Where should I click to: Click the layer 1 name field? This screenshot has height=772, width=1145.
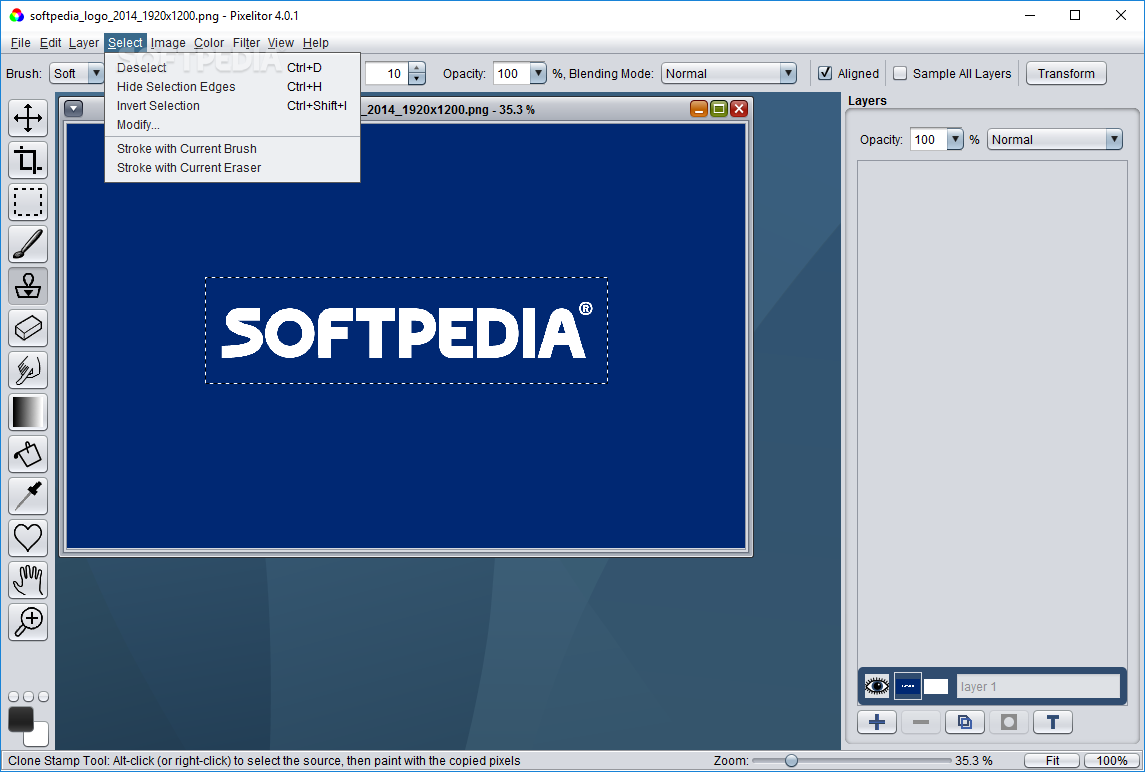[x=1038, y=686]
